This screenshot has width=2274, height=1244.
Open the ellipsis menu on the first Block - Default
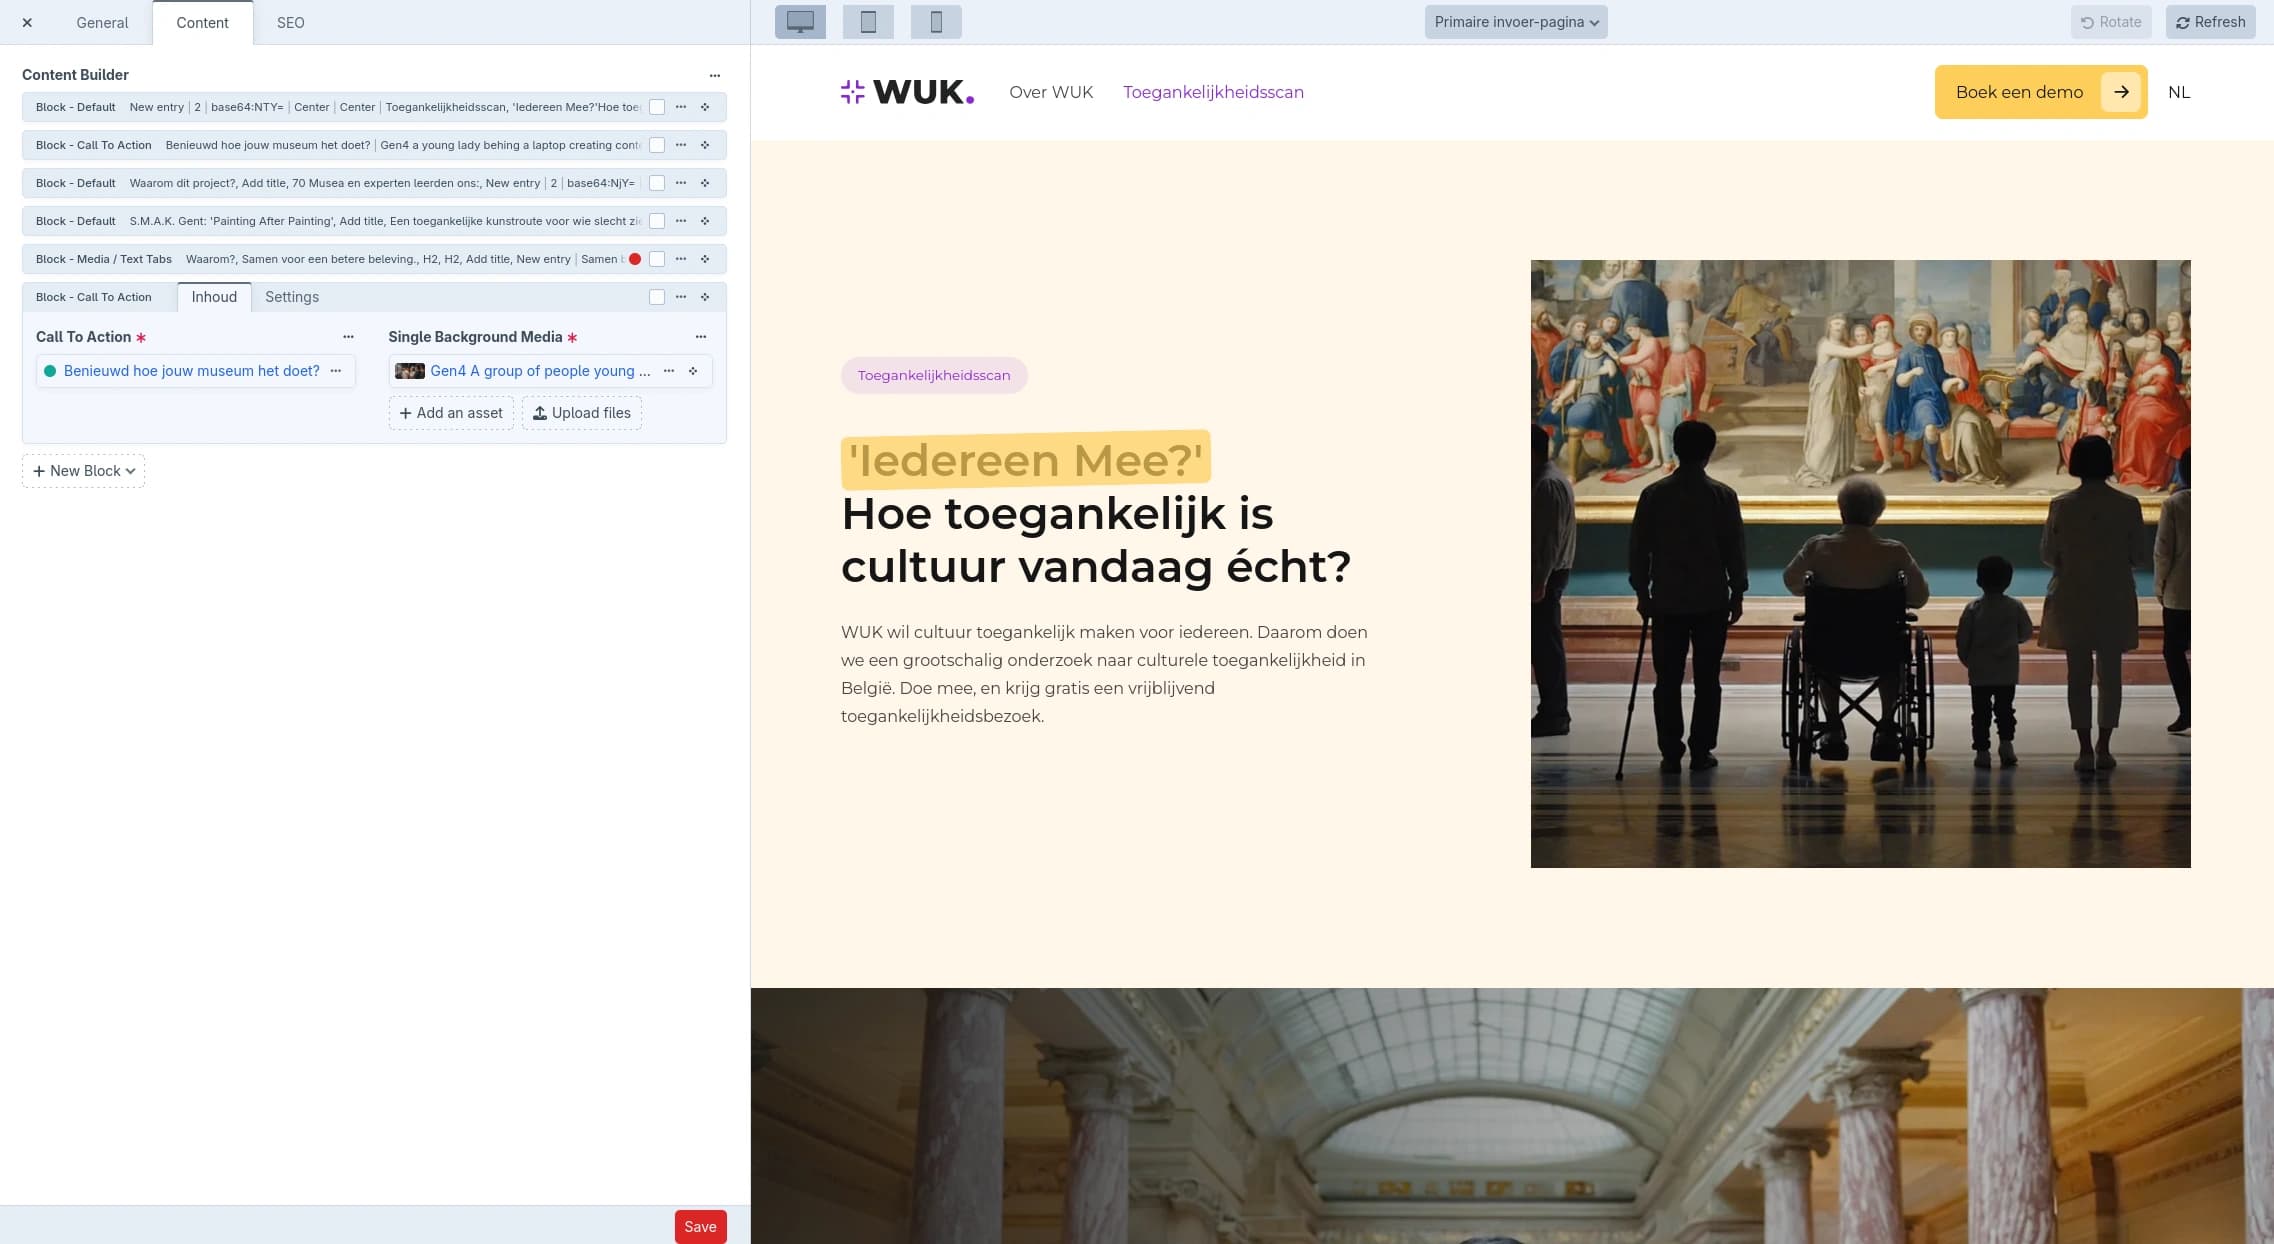tap(681, 107)
